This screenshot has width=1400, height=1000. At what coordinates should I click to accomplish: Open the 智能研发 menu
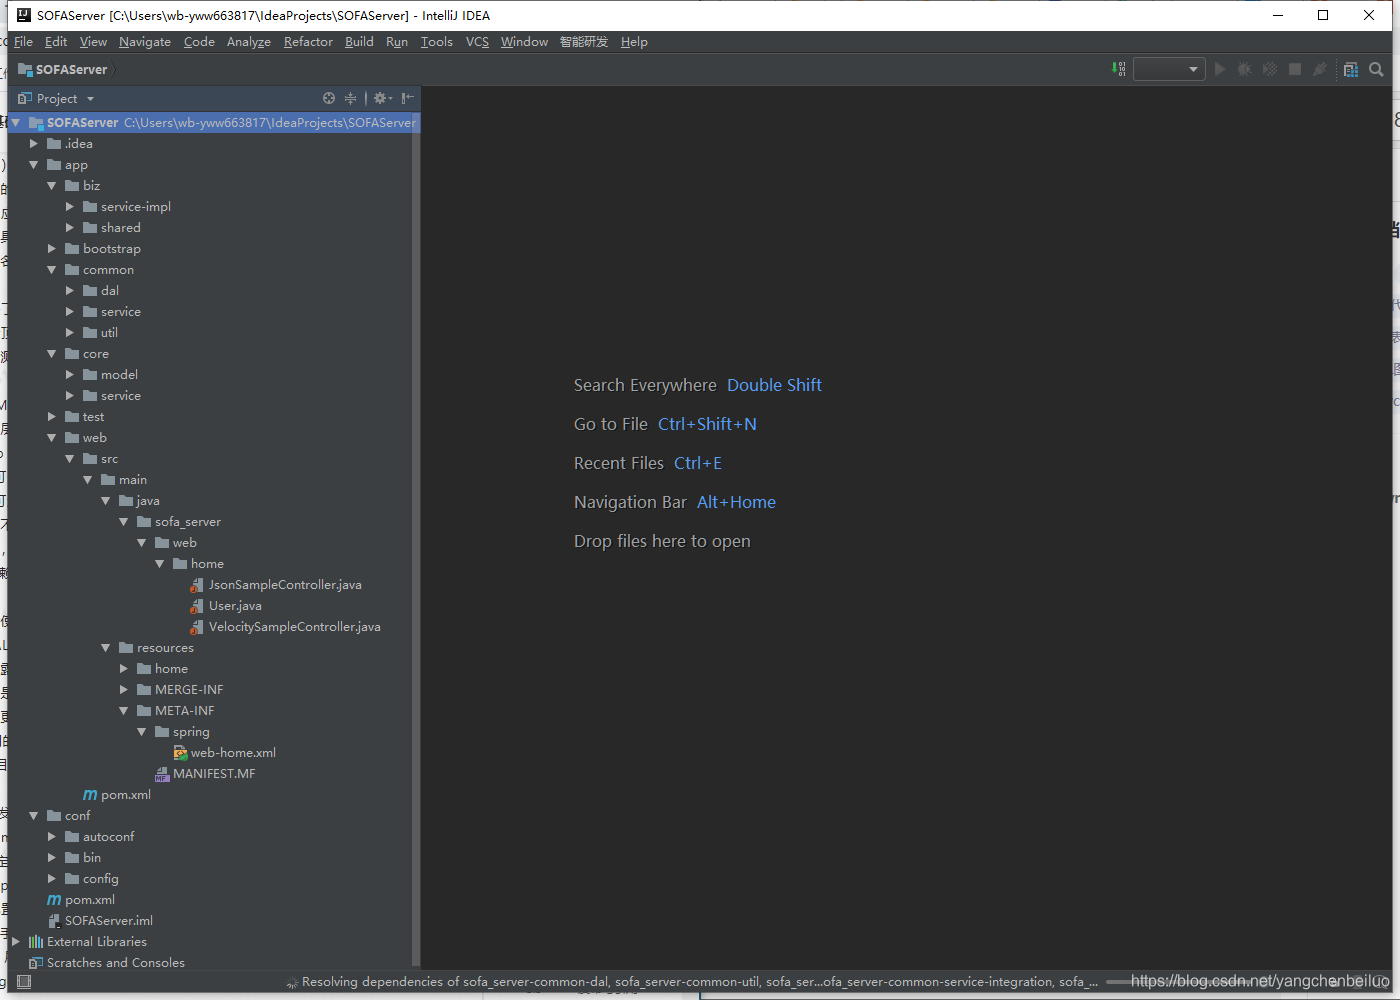tap(584, 42)
